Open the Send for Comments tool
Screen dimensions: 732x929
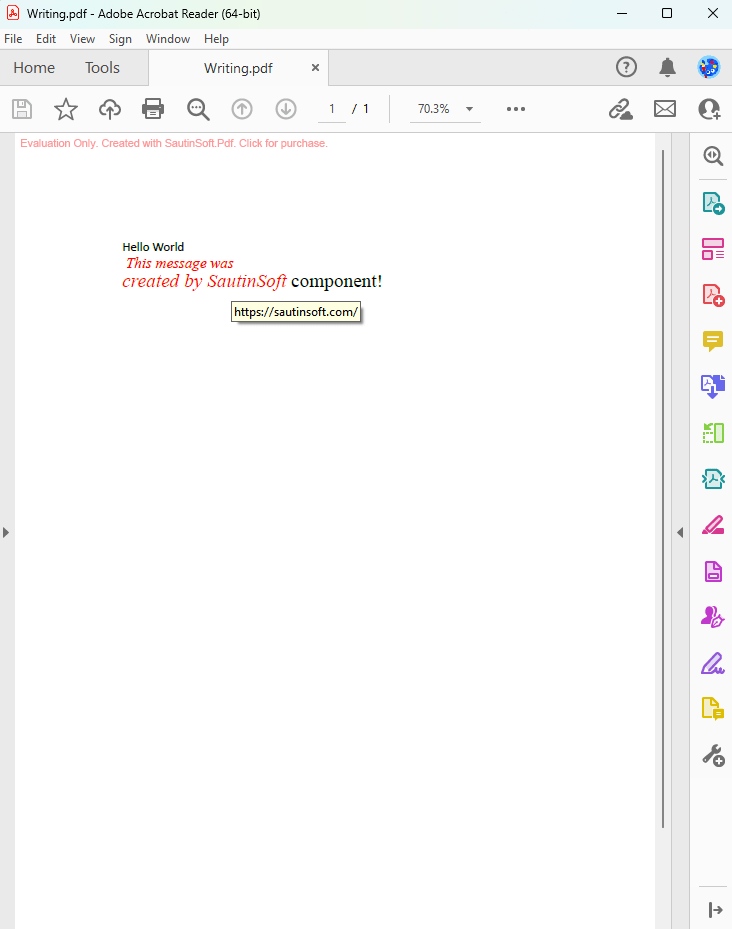(x=713, y=709)
